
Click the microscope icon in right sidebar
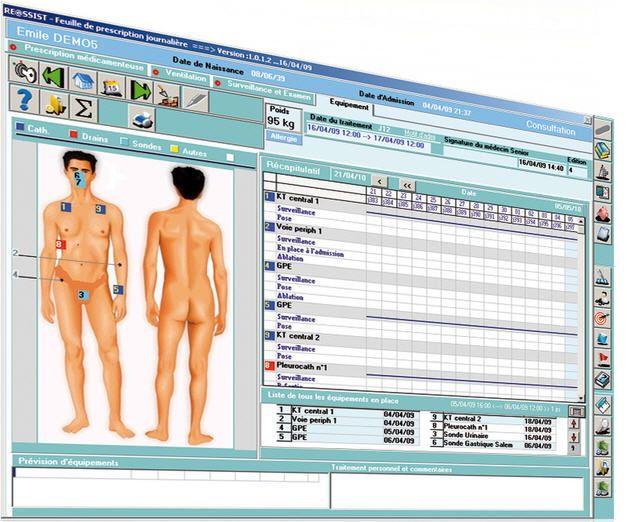click(x=603, y=170)
